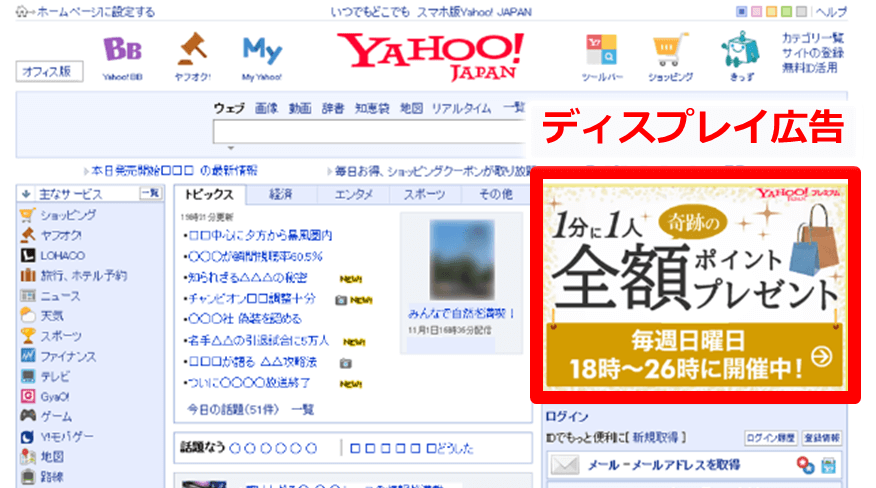The image size is (876, 488).
Task: Switch to the エンタメ tab
Action: (354, 194)
